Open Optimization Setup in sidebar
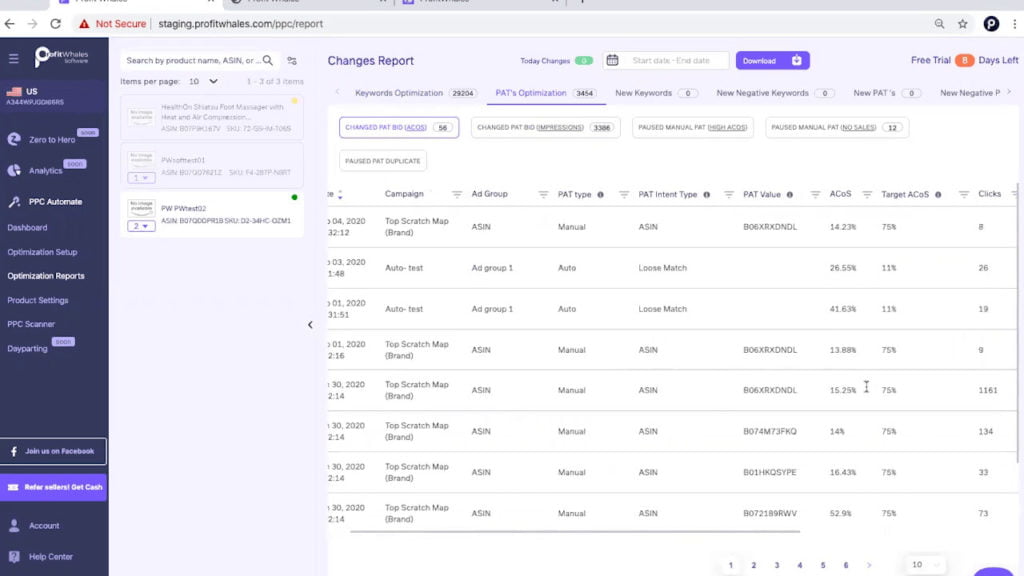The width and height of the screenshot is (1024, 576). (42, 252)
